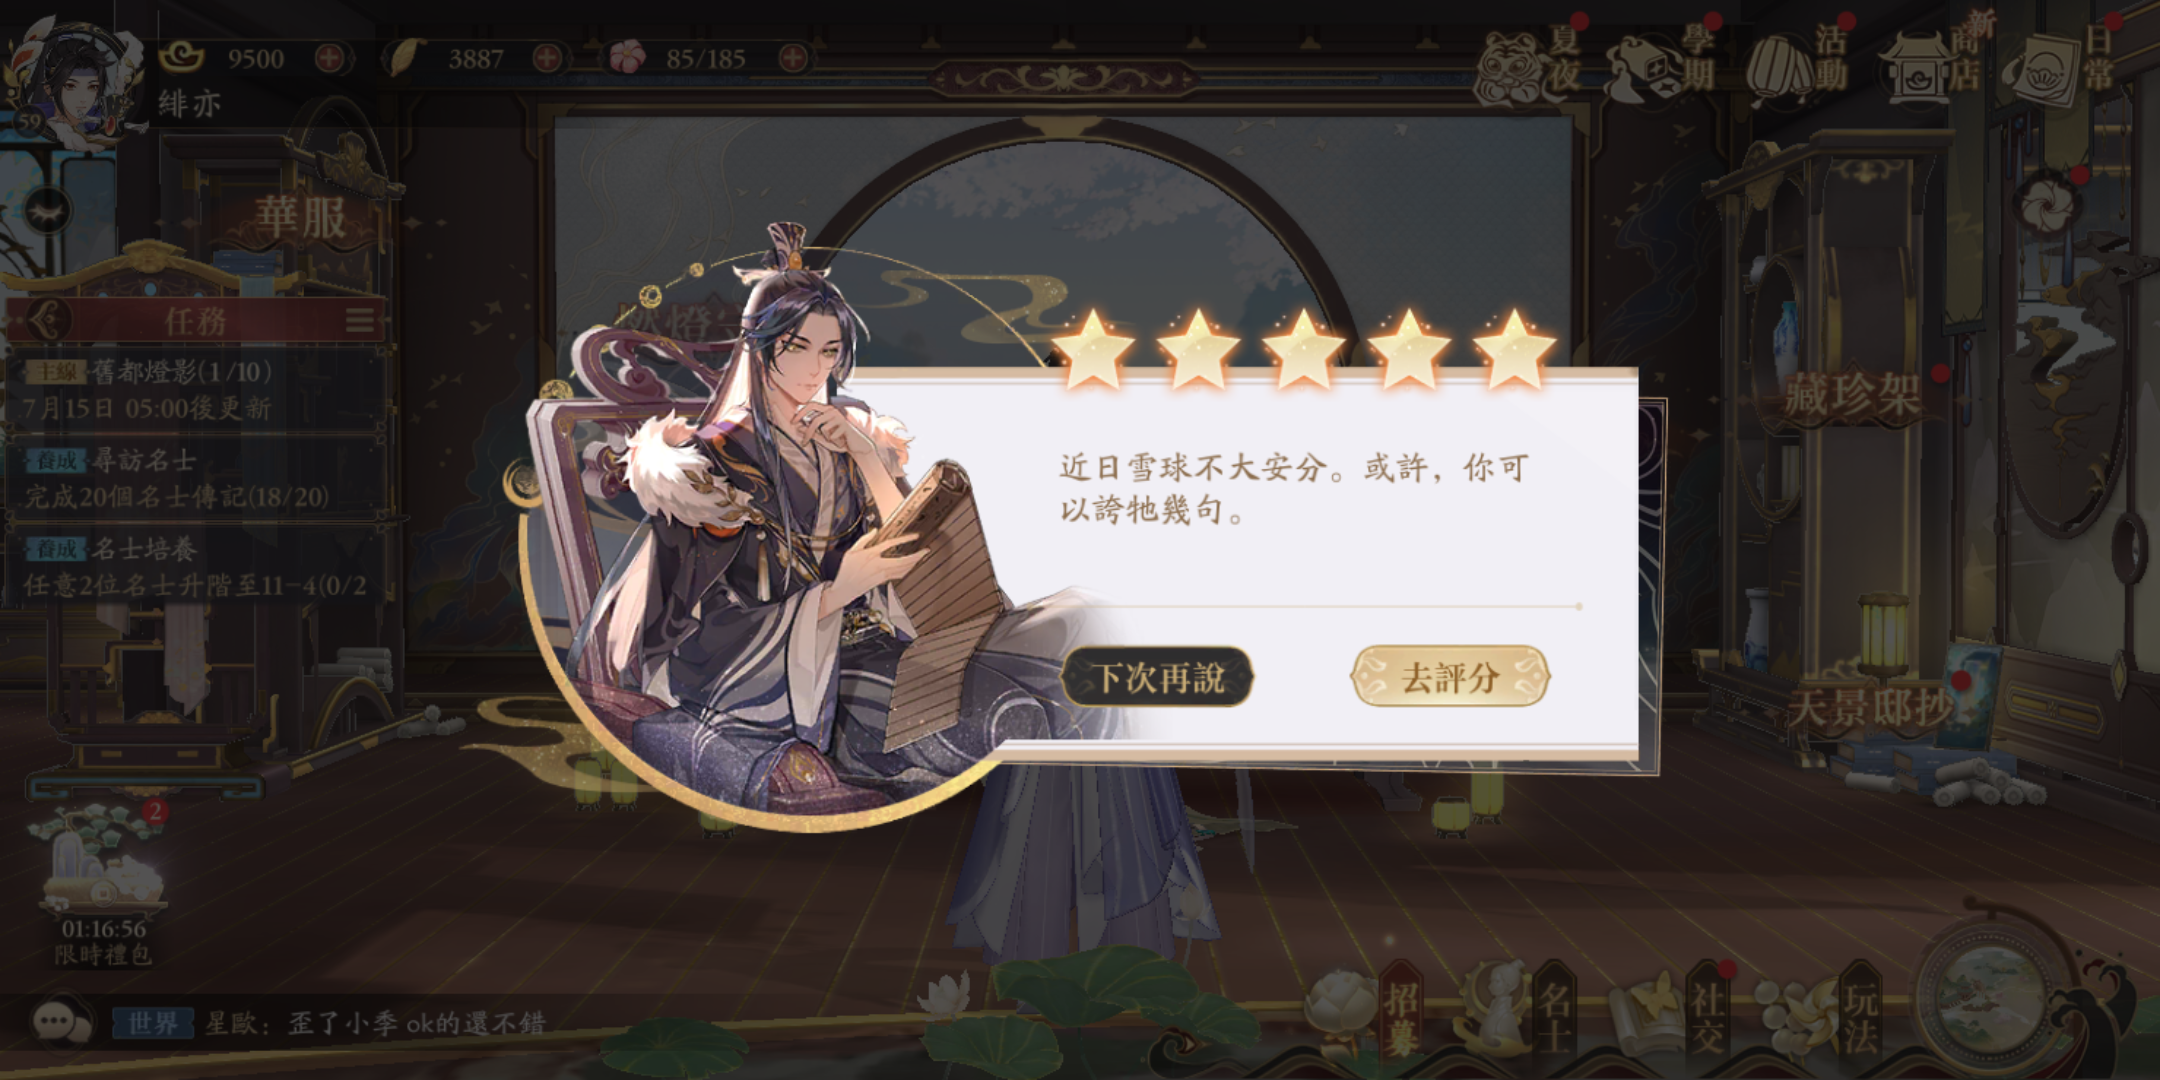Image resolution: width=2160 pixels, height=1080 pixels.
Task: Click the third rating star
Action: 1303,348
